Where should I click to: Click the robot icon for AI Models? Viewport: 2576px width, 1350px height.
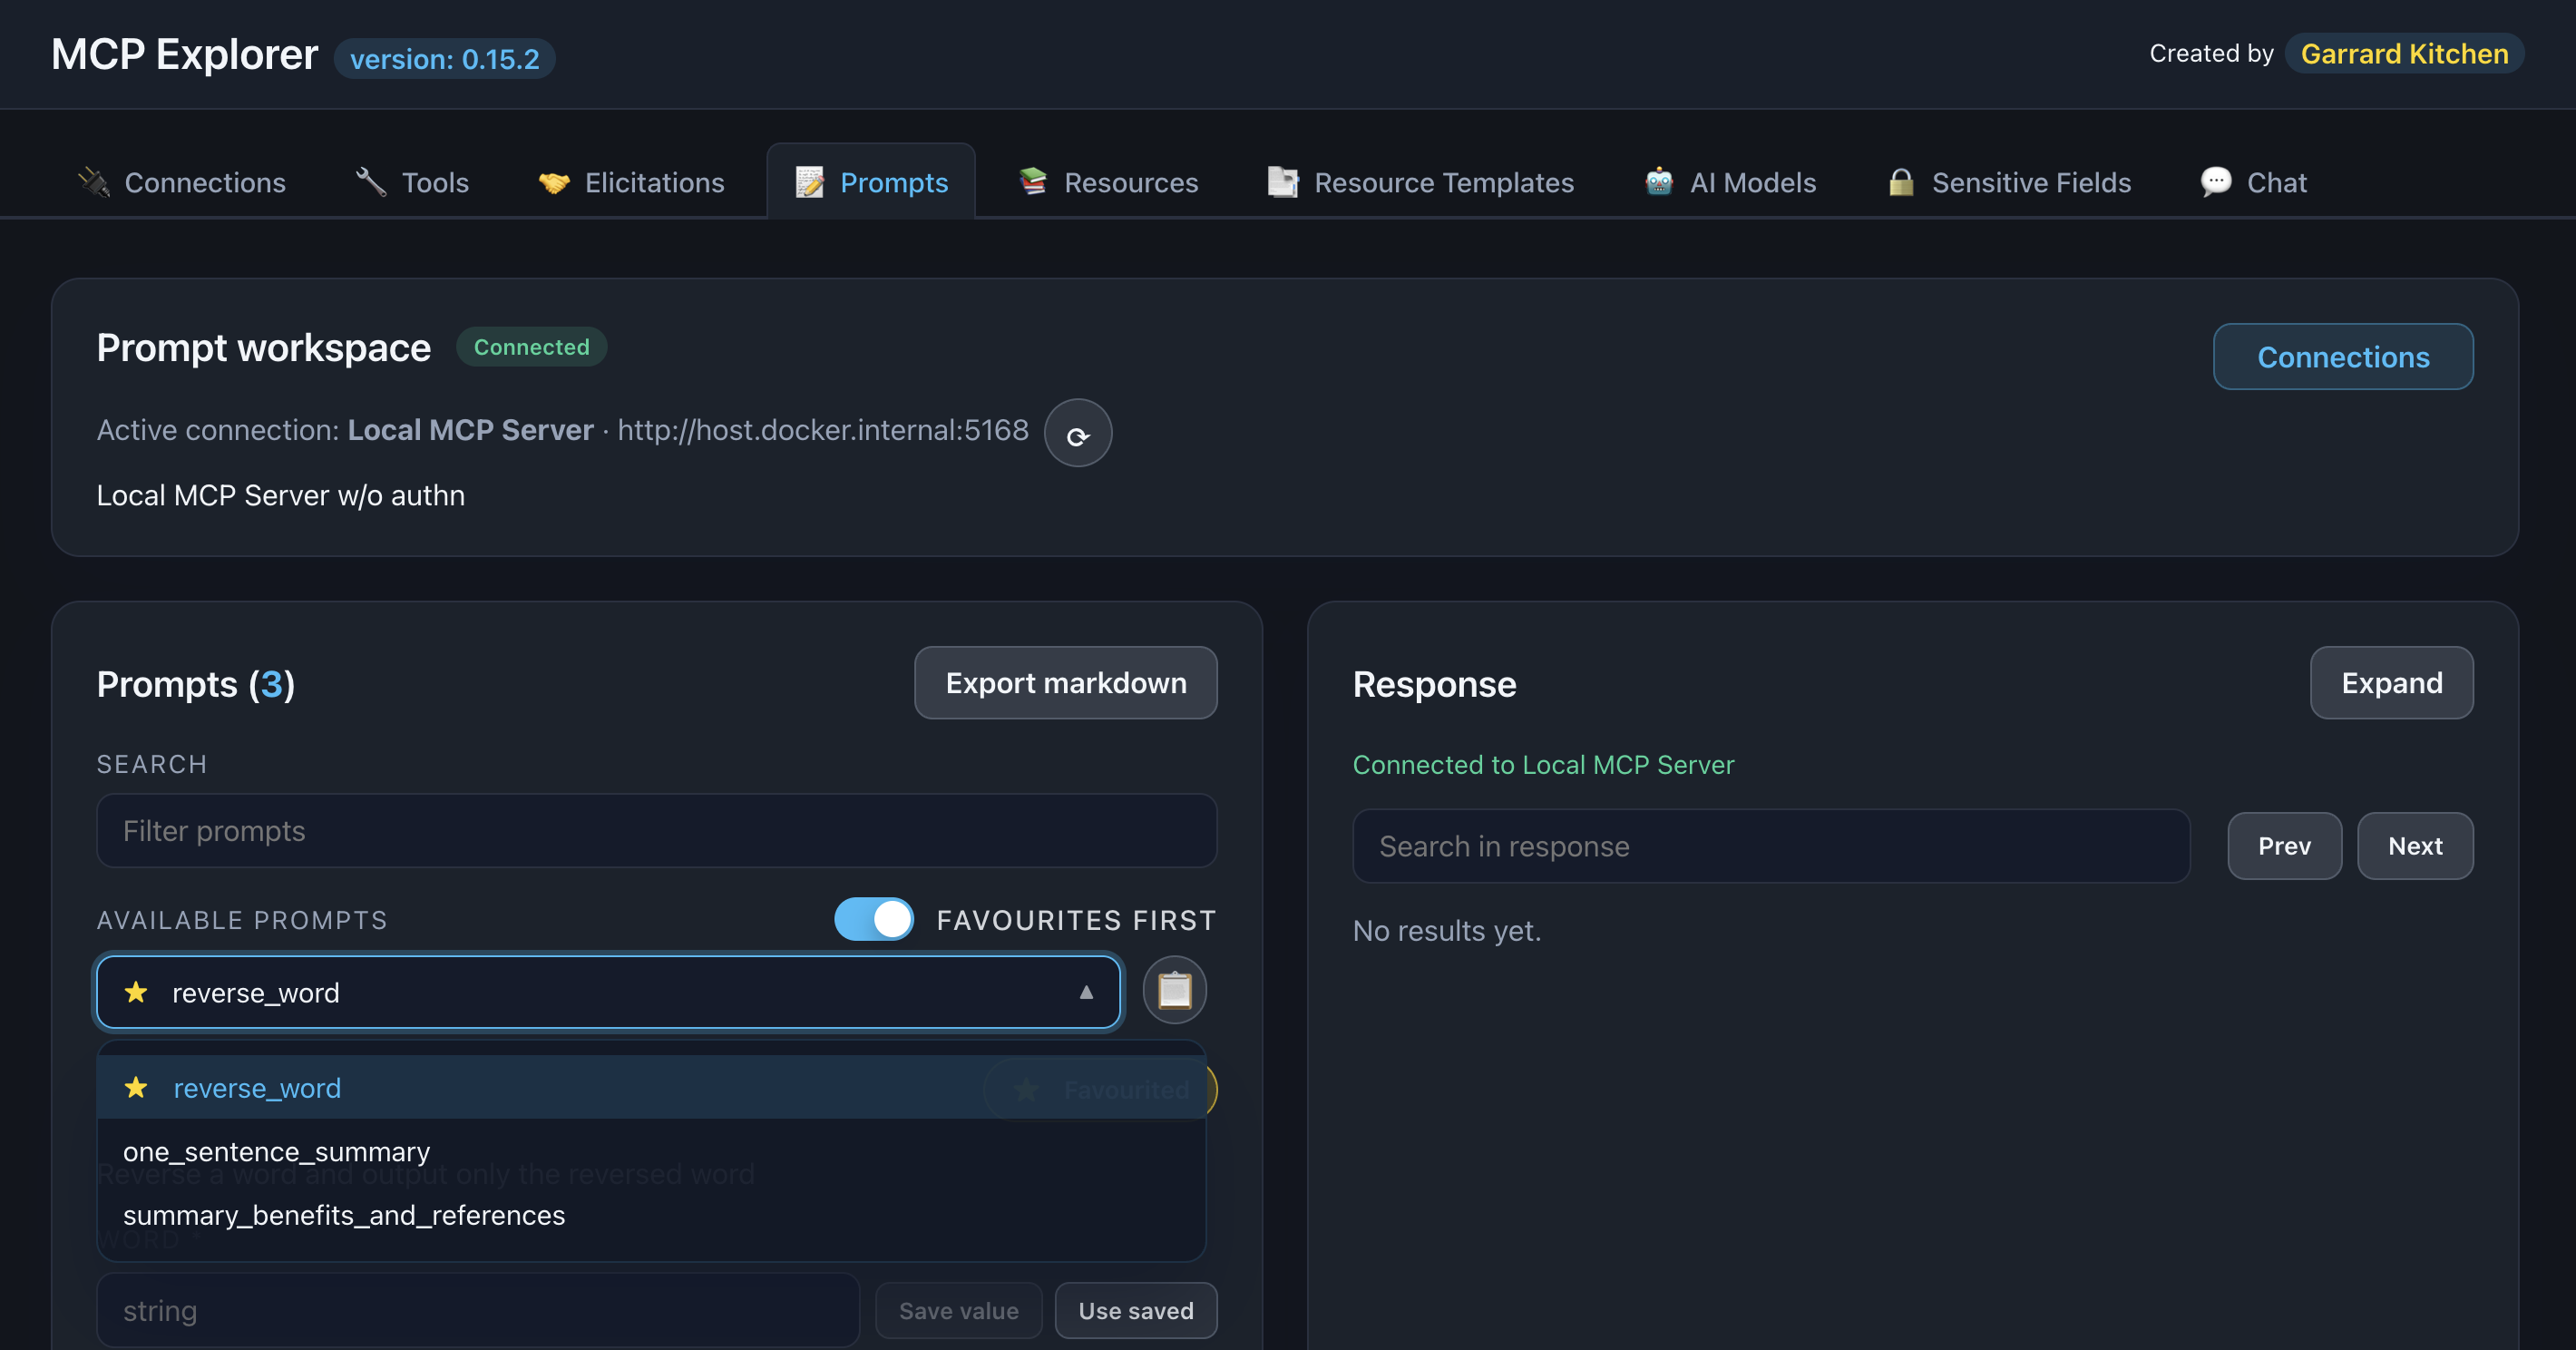click(1658, 182)
